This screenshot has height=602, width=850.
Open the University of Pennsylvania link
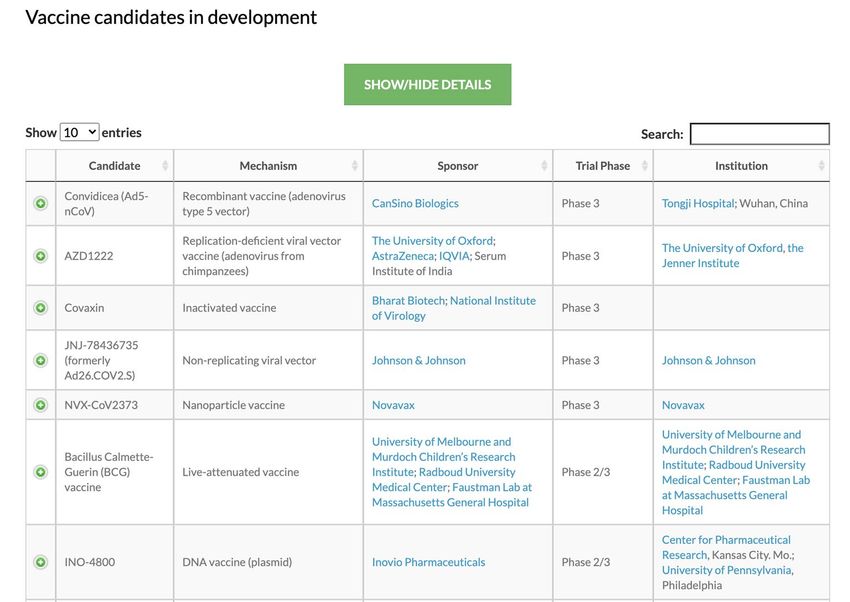click(726, 570)
